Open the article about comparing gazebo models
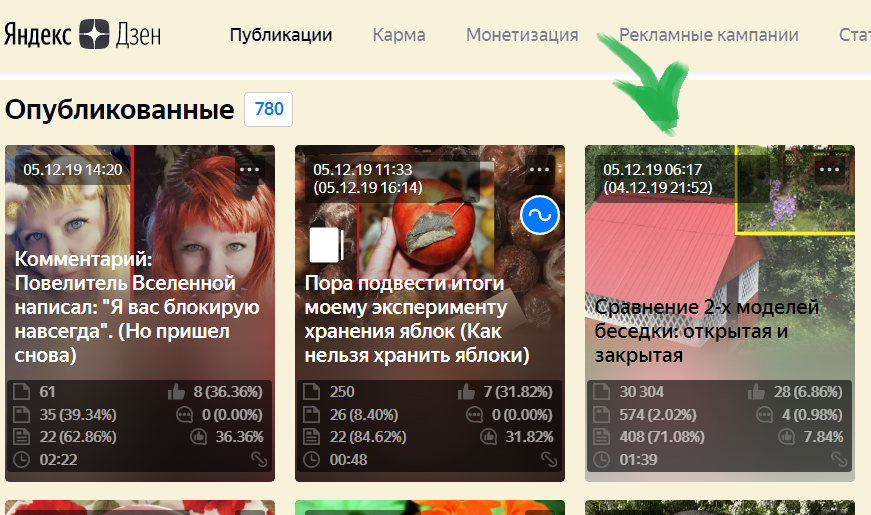The height and width of the screenshot is (515, 871). click(x=707, y=331)
